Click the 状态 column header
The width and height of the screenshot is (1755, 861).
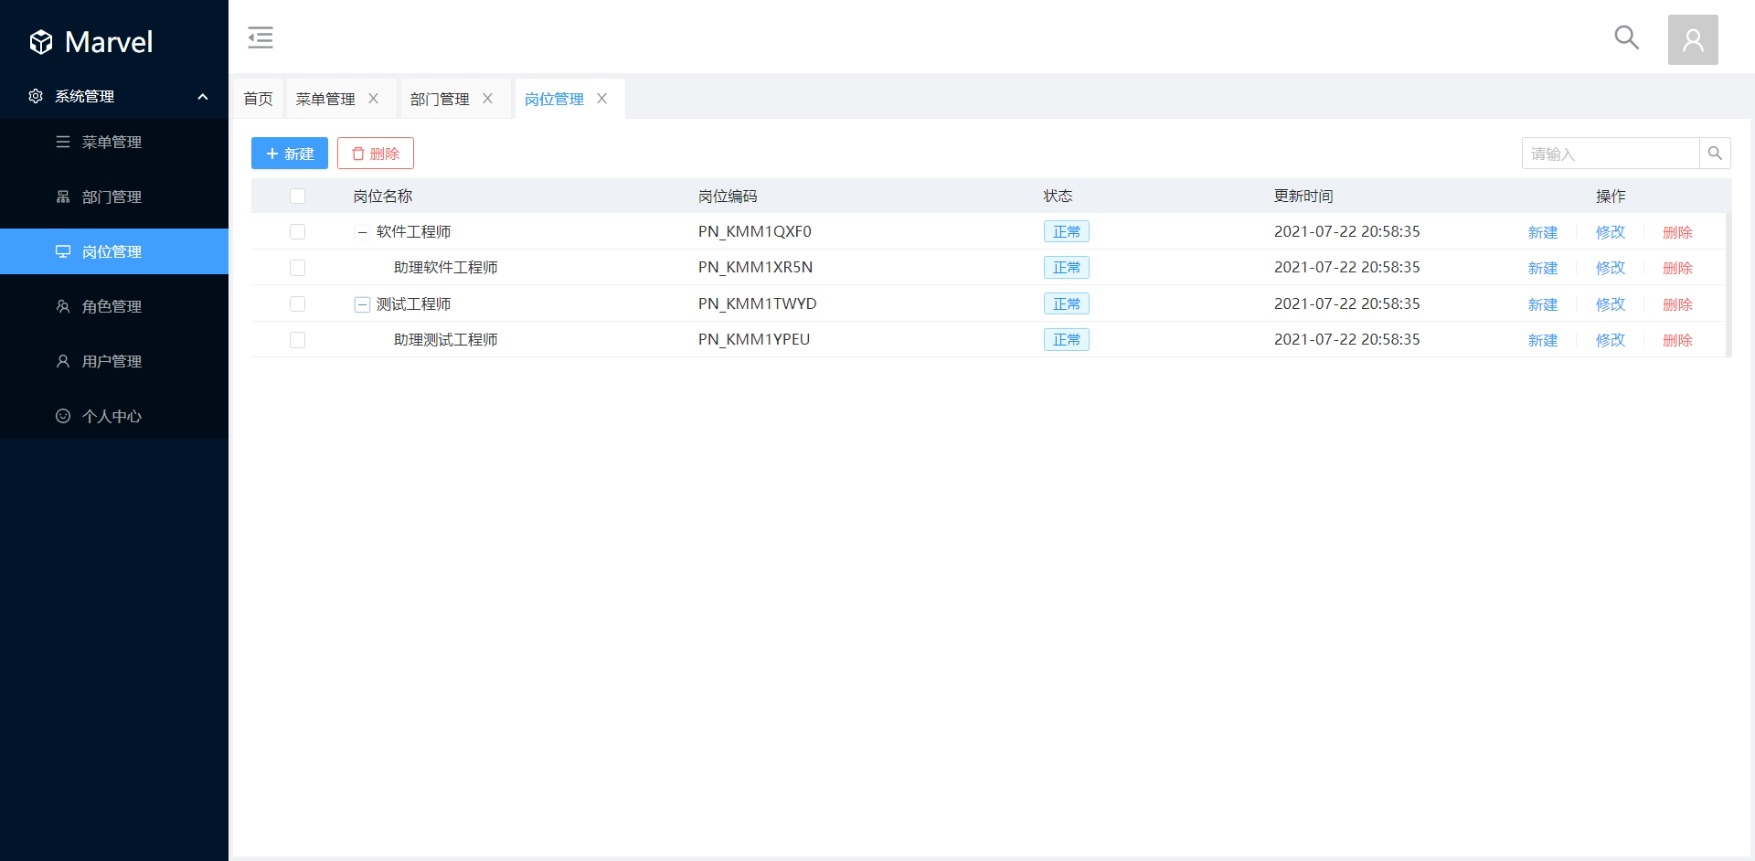[1058, 196]
